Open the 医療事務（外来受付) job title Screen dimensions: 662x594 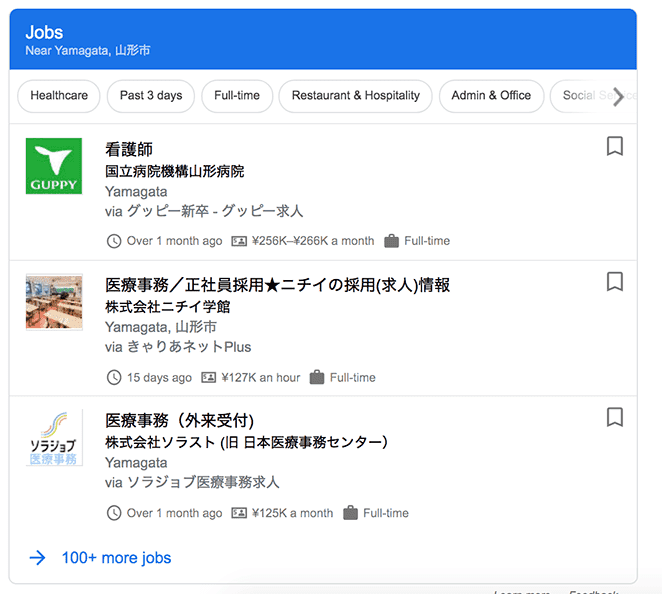pyautogui.click(x=179, y=420)
